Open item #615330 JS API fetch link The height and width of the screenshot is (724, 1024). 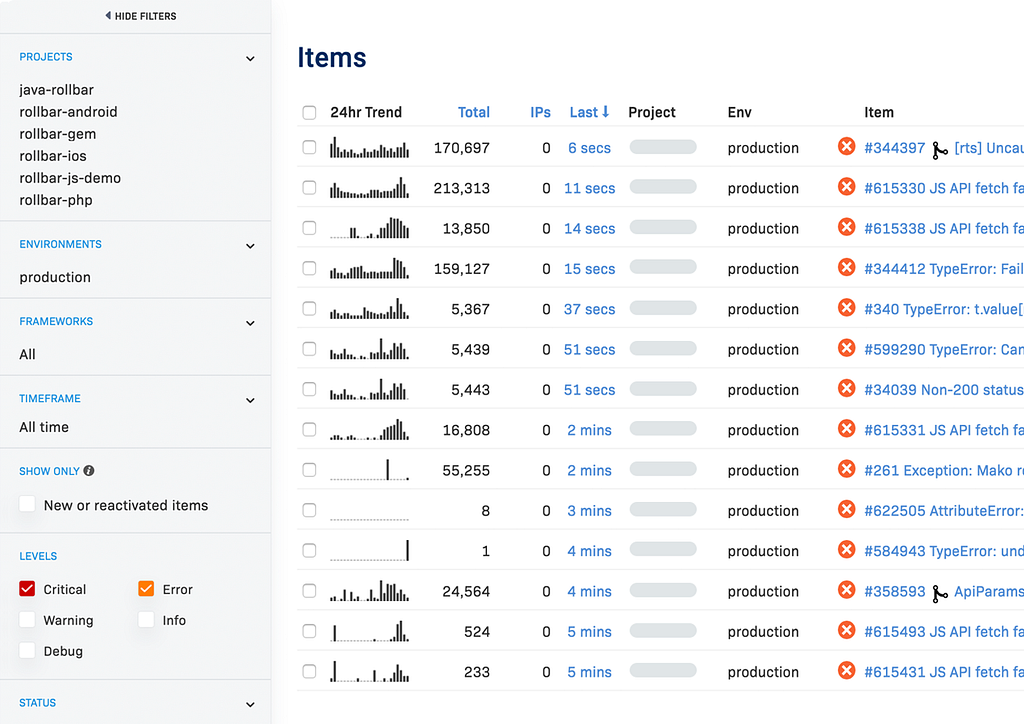pyautogui.click(x=943, y=188)
